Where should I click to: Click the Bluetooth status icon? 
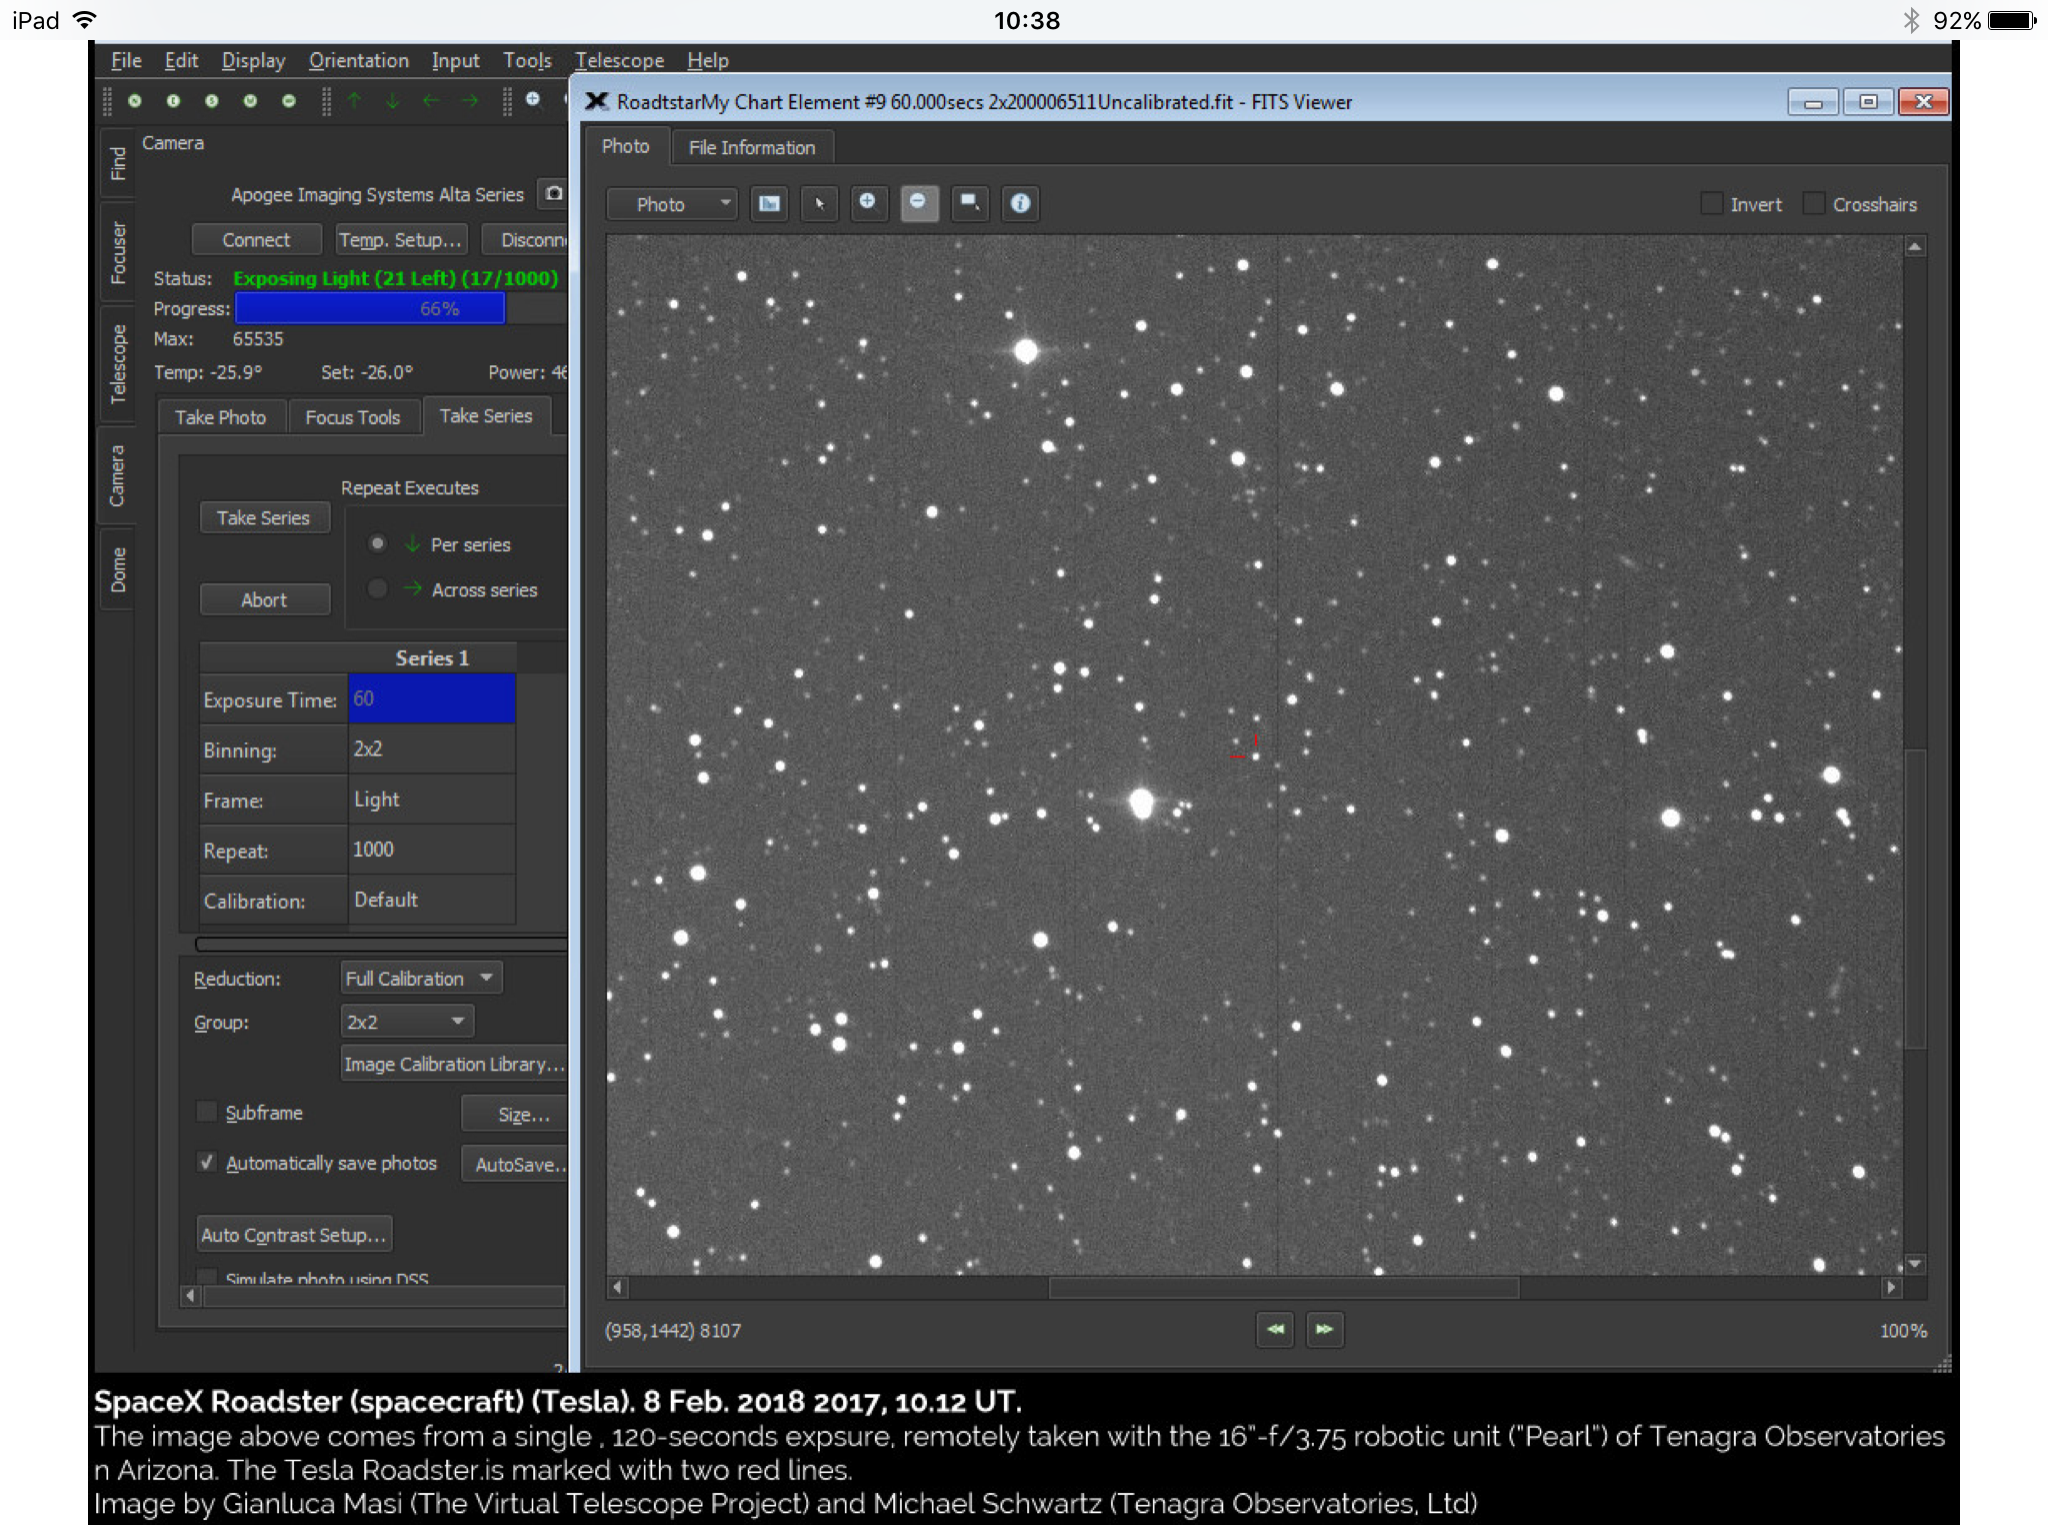pos(1910,20)
